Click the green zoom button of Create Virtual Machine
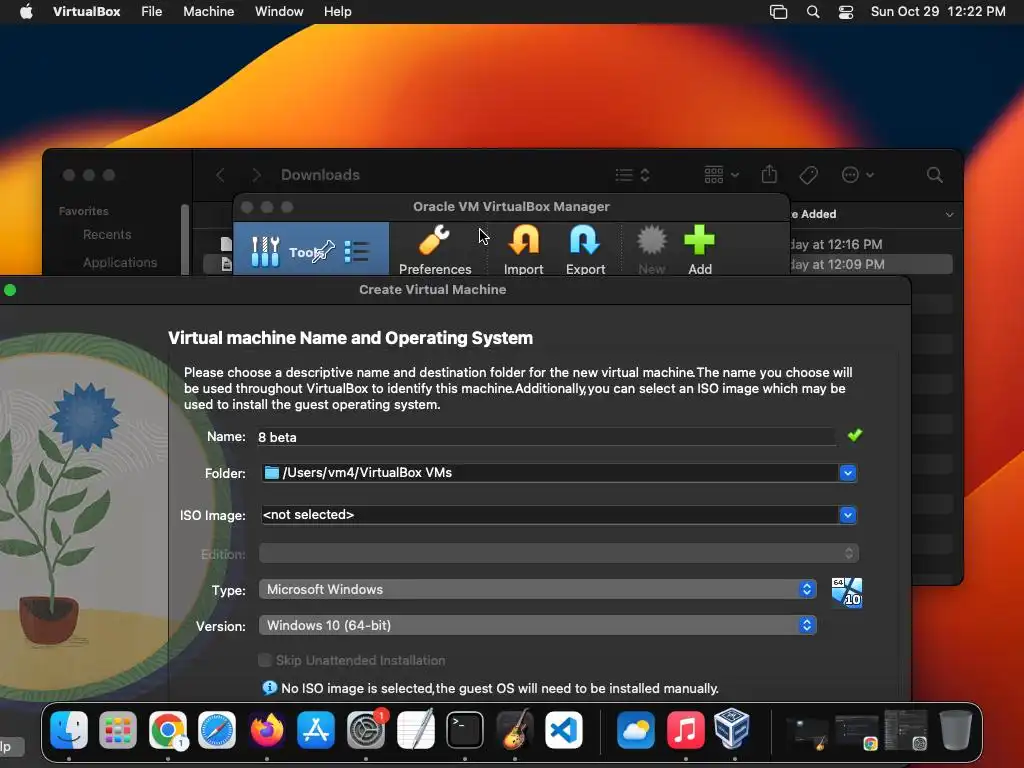The image size is (1024, 768). click(x=10, y=290)
